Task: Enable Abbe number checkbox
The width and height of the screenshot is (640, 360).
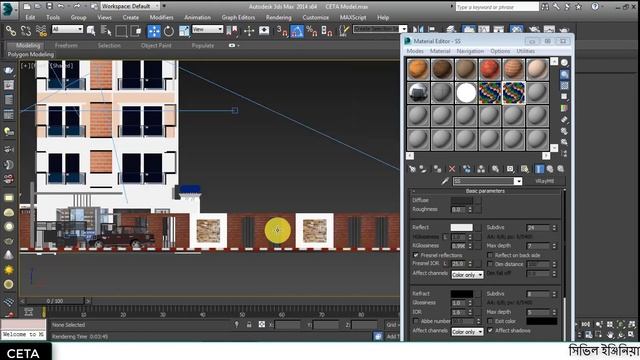Action: tap(416, 321)
